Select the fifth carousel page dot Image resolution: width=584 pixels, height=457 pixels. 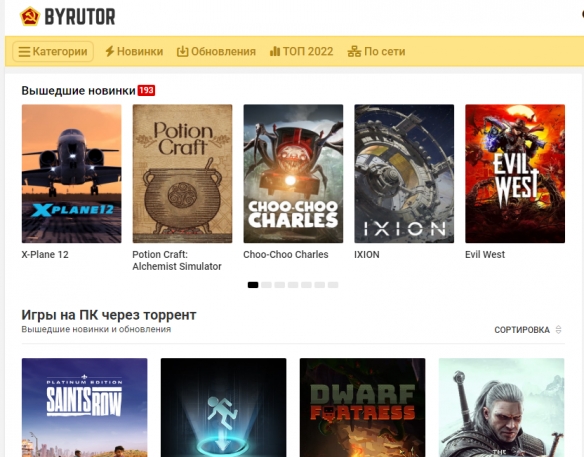pos(306,285)
